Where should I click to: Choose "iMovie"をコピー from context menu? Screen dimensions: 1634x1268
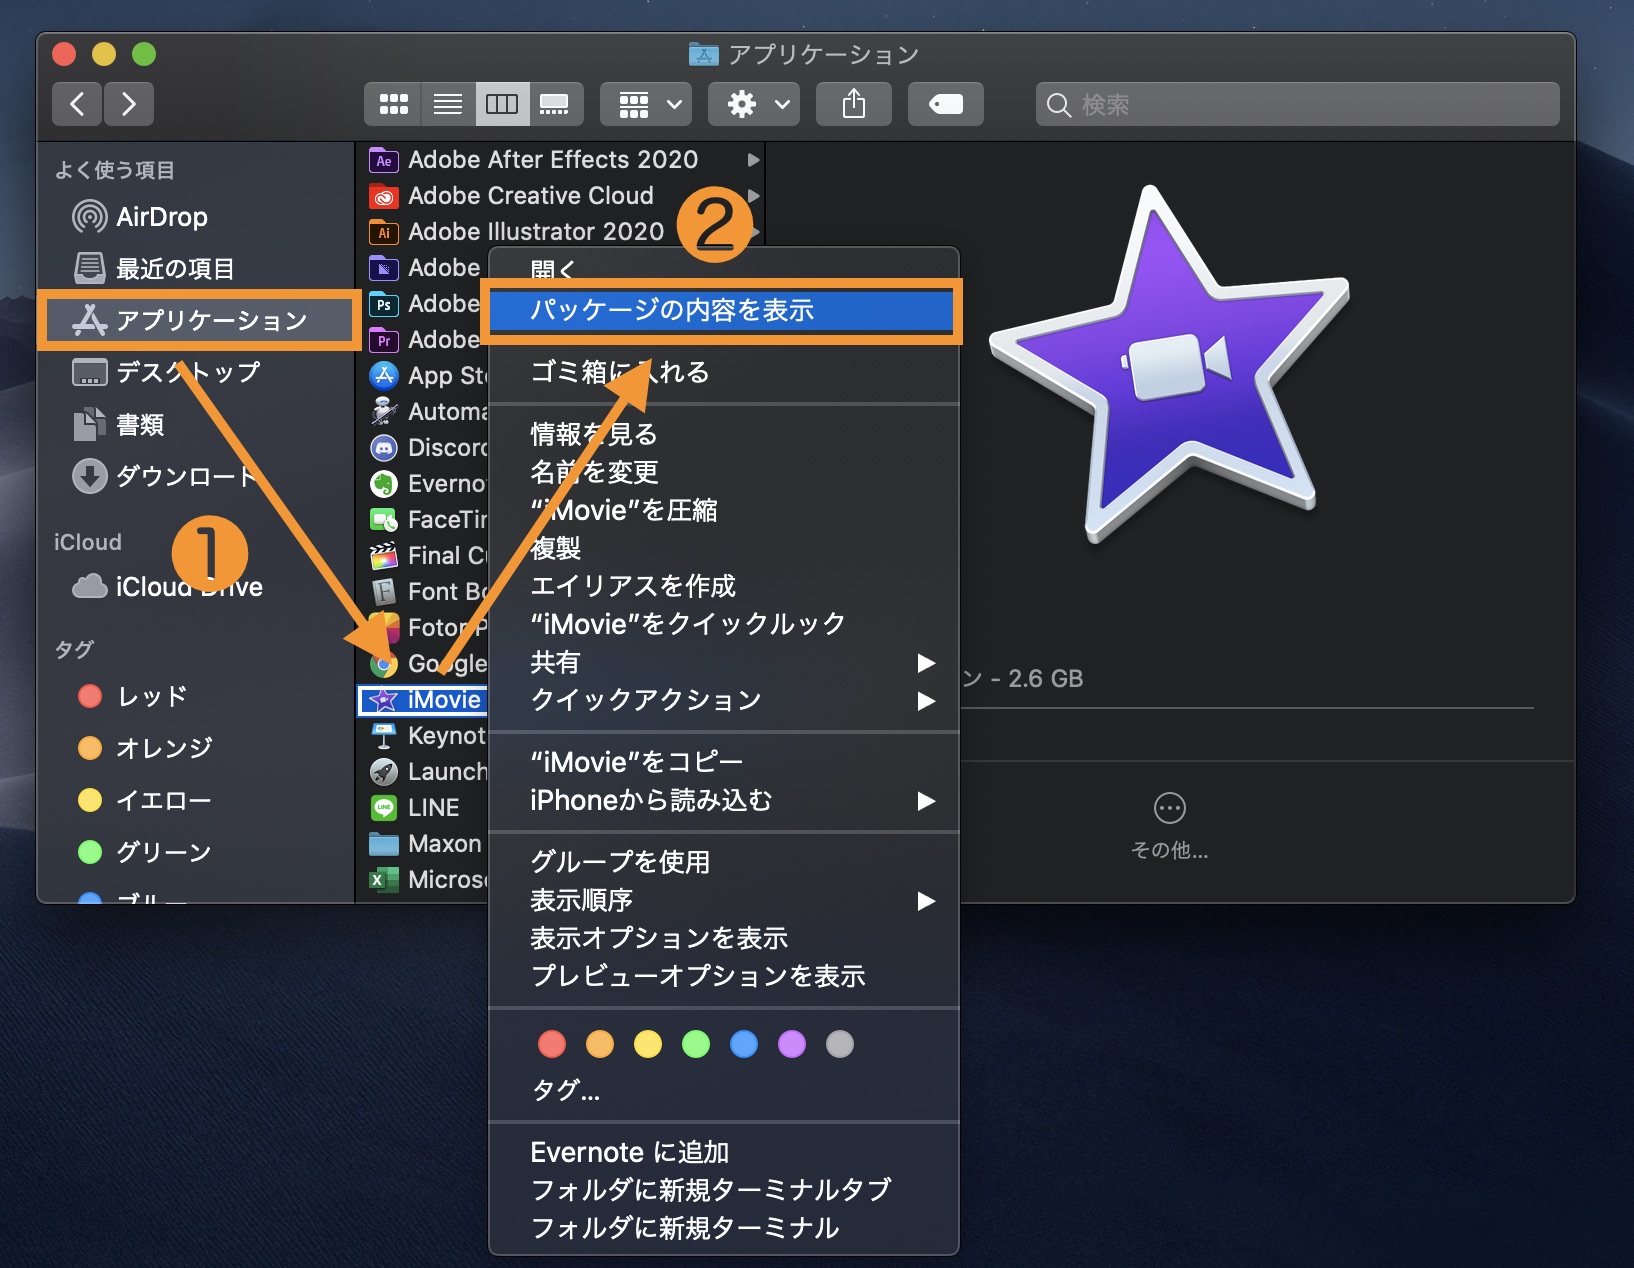[x=724, y=762]
